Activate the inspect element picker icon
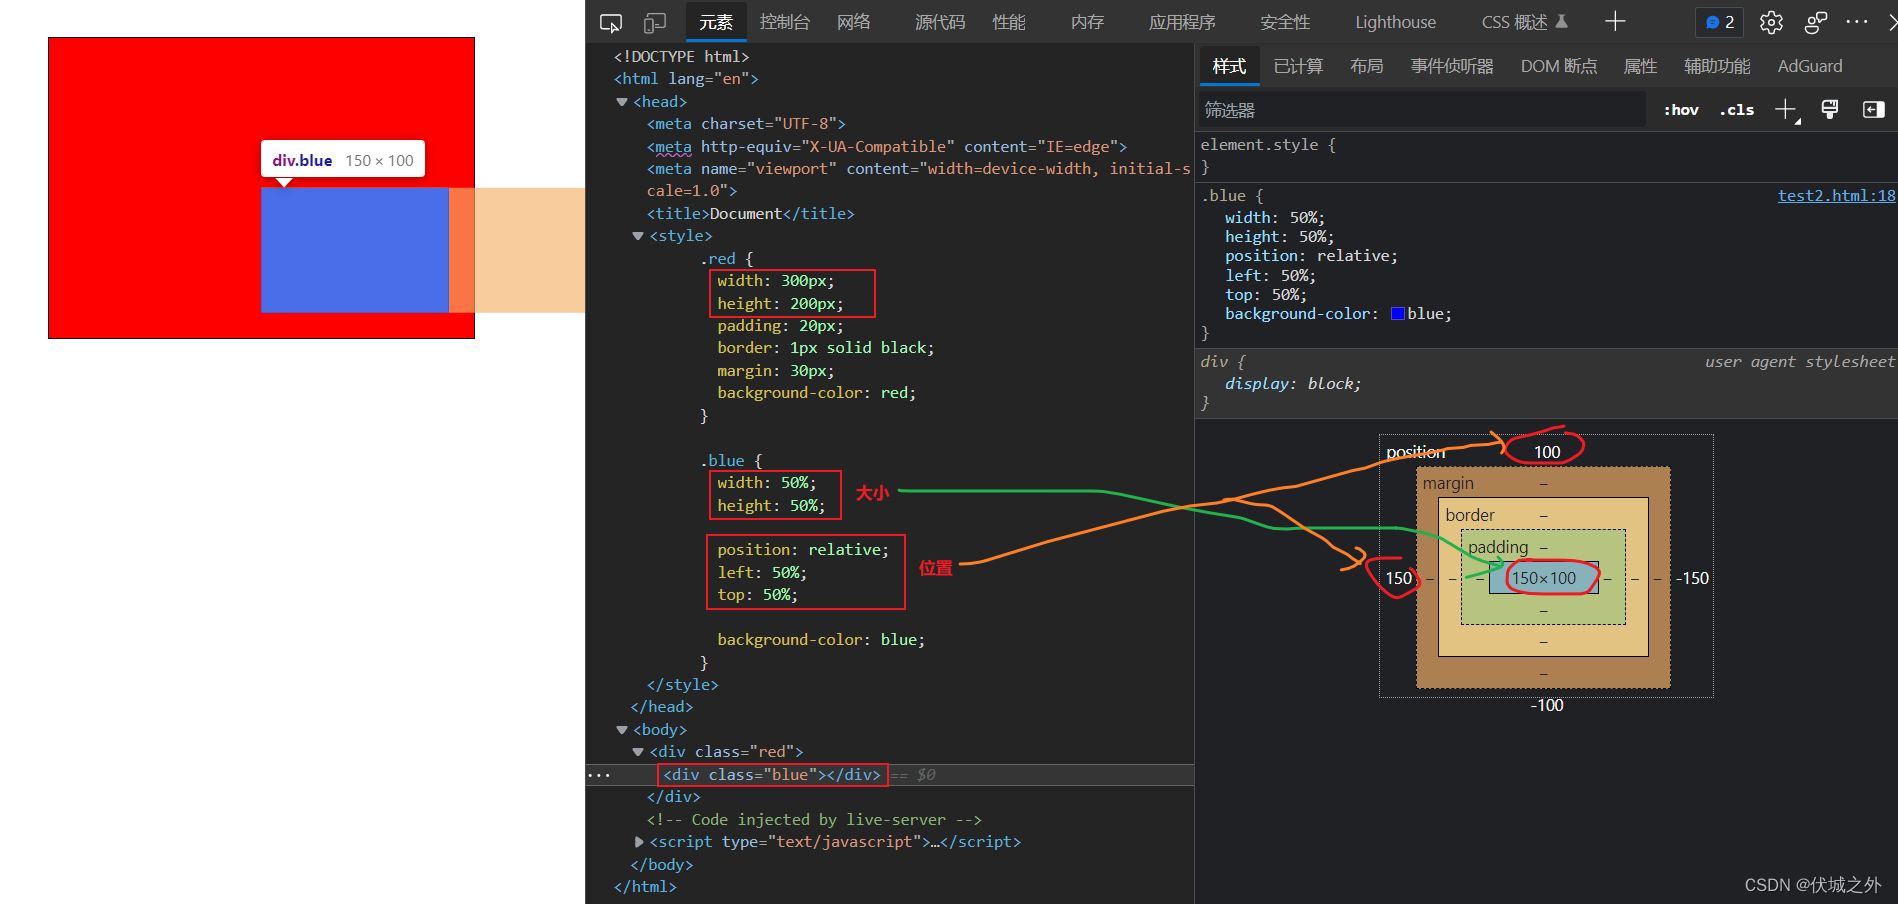 [x=610, y=22]
